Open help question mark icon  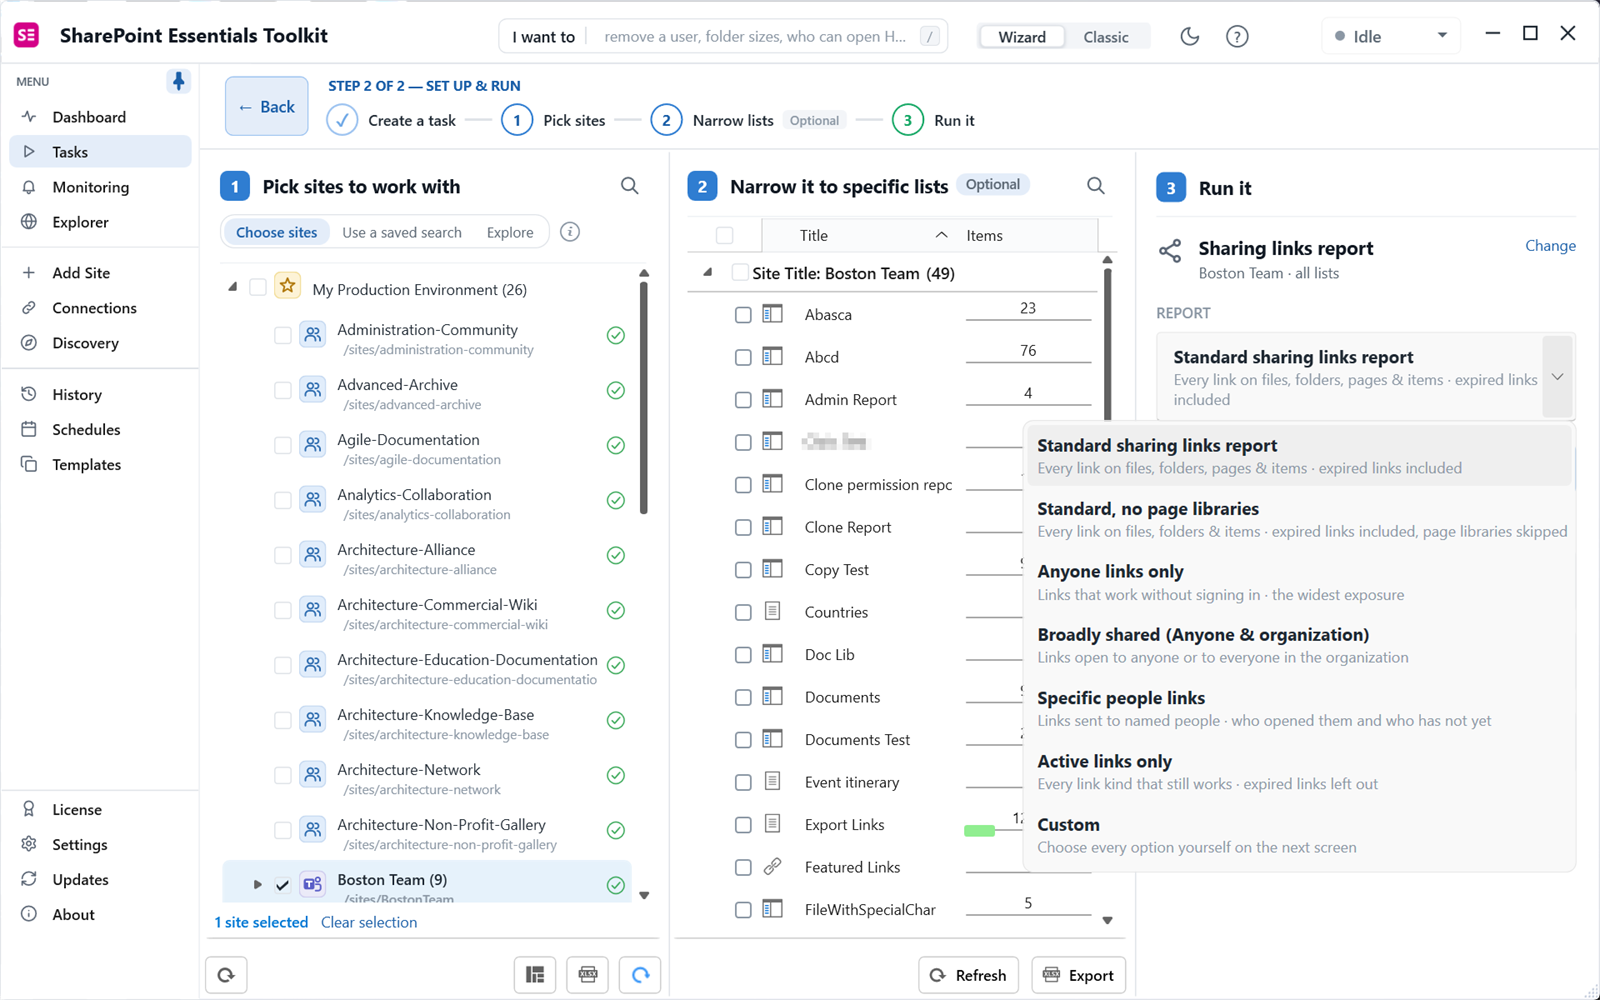(1237, 37)
